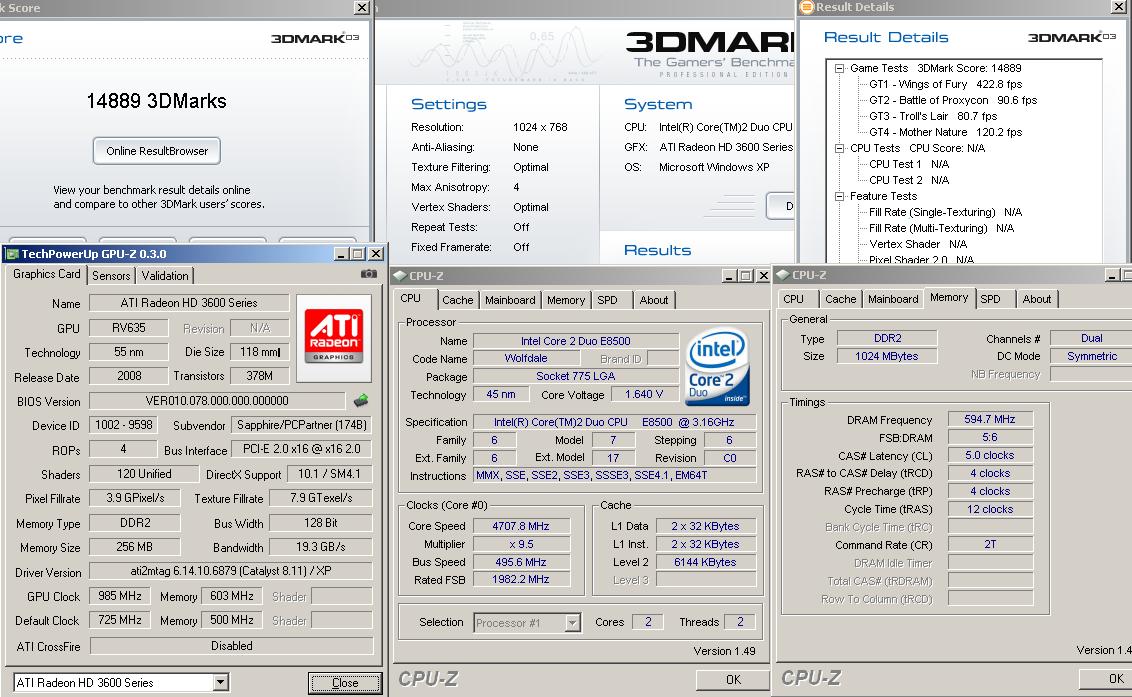The height and width of the screenshot is (697, 1132).
Task: Close the 3DMark Score window
Action: point(362,7)
